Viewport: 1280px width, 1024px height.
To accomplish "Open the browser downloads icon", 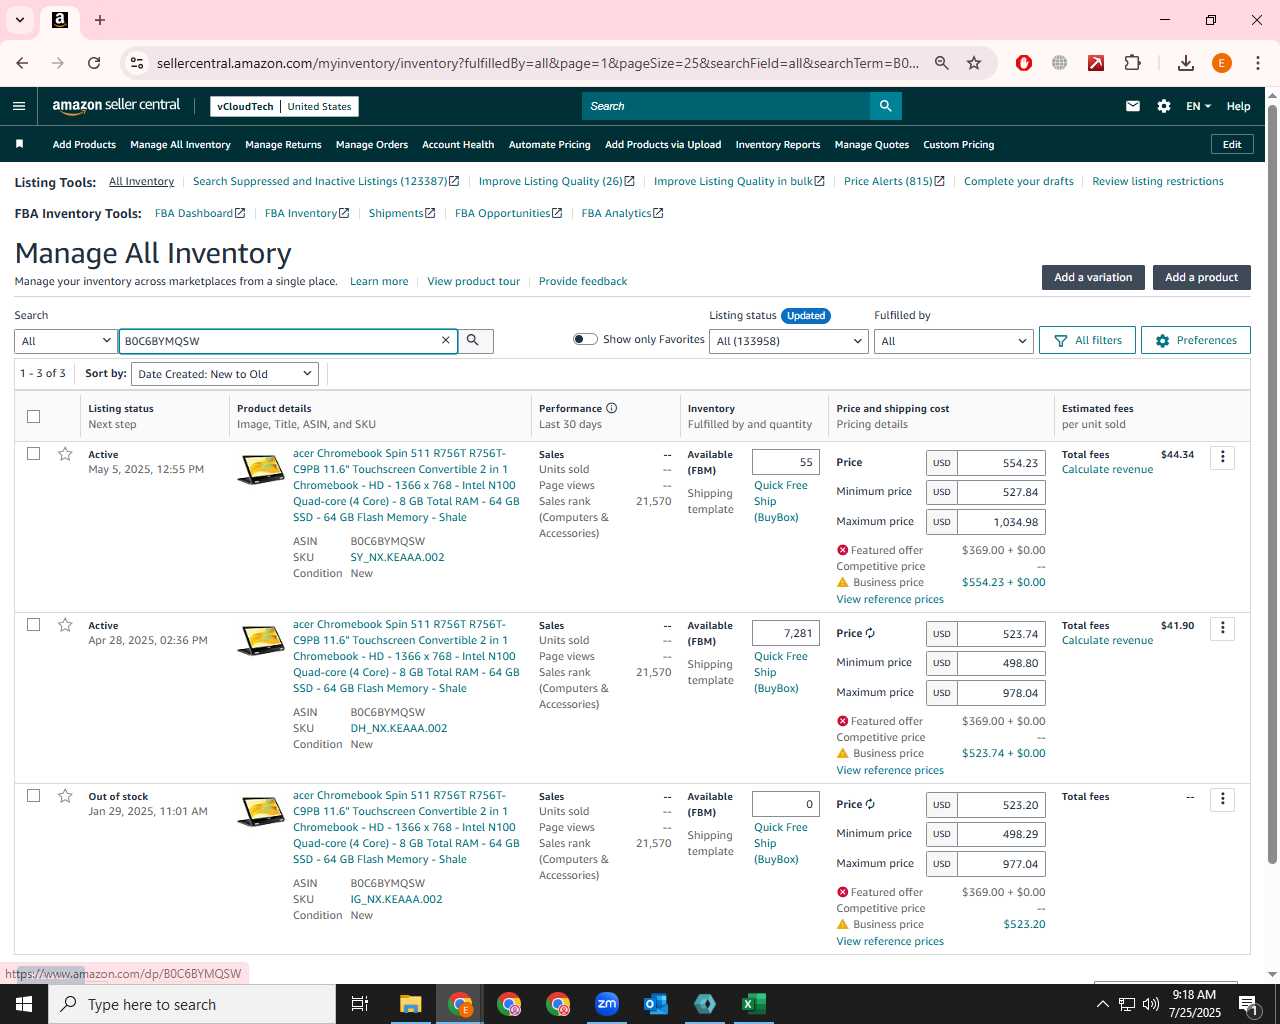I will tap(1185, 63).
